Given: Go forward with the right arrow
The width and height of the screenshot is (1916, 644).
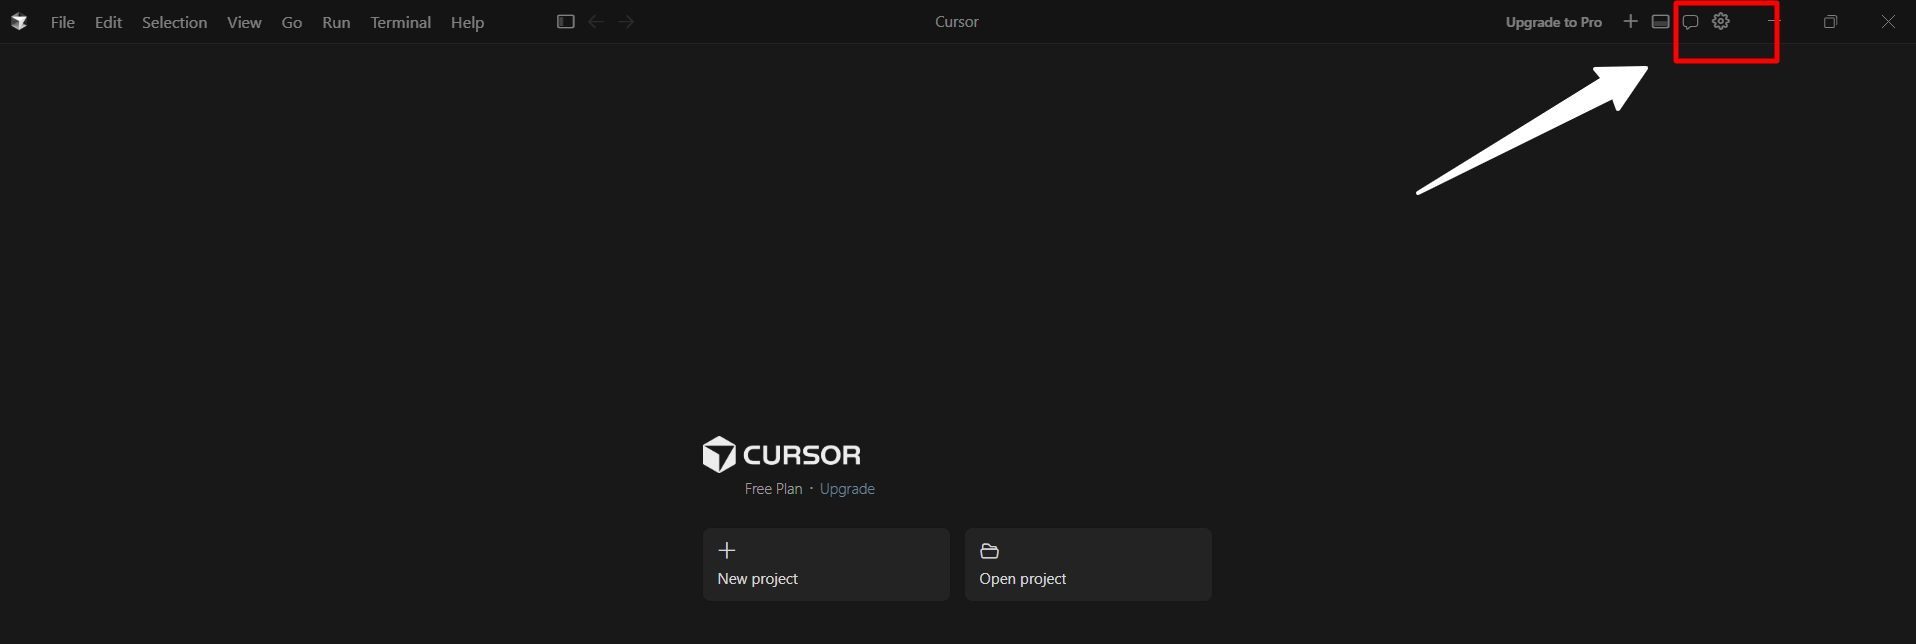Looking at the screenshot, I should (626, 22).
